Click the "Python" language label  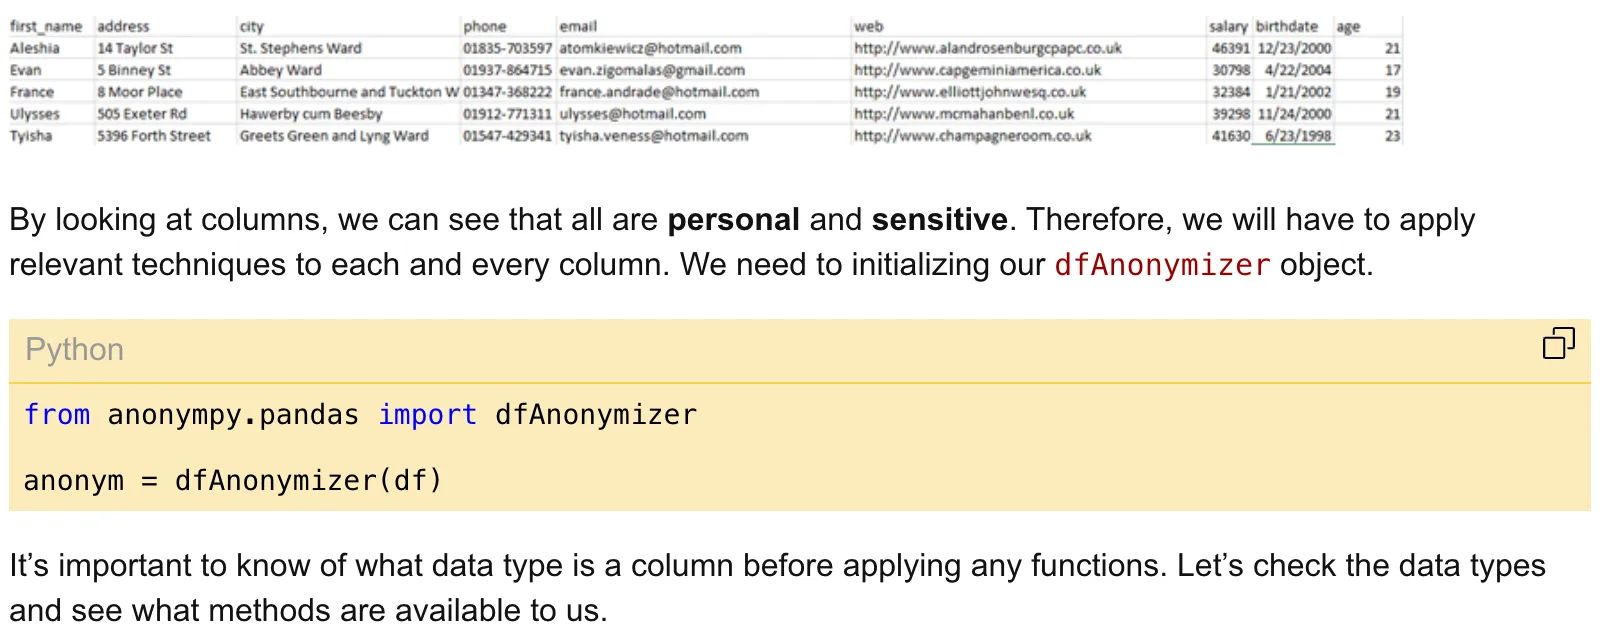click(x=75, y=349)
